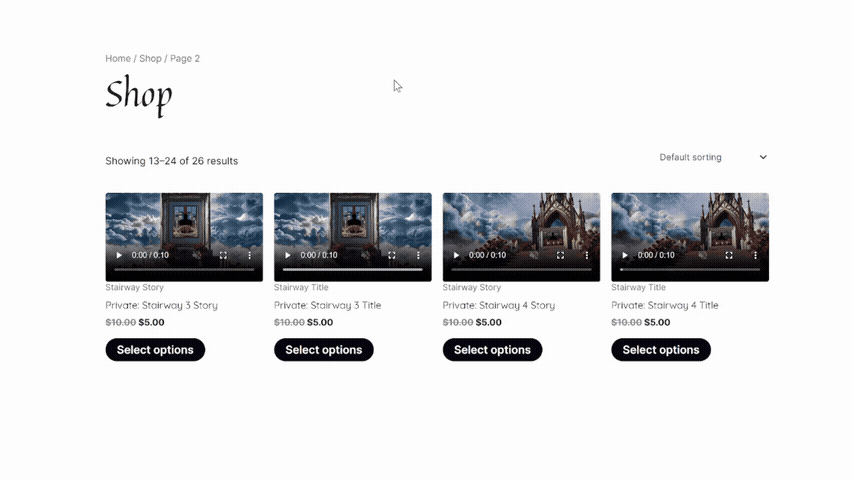Screen dimensions: 853x480
Task: Click Stairway 3 Title video progress bar
Action: pos(352,269)
